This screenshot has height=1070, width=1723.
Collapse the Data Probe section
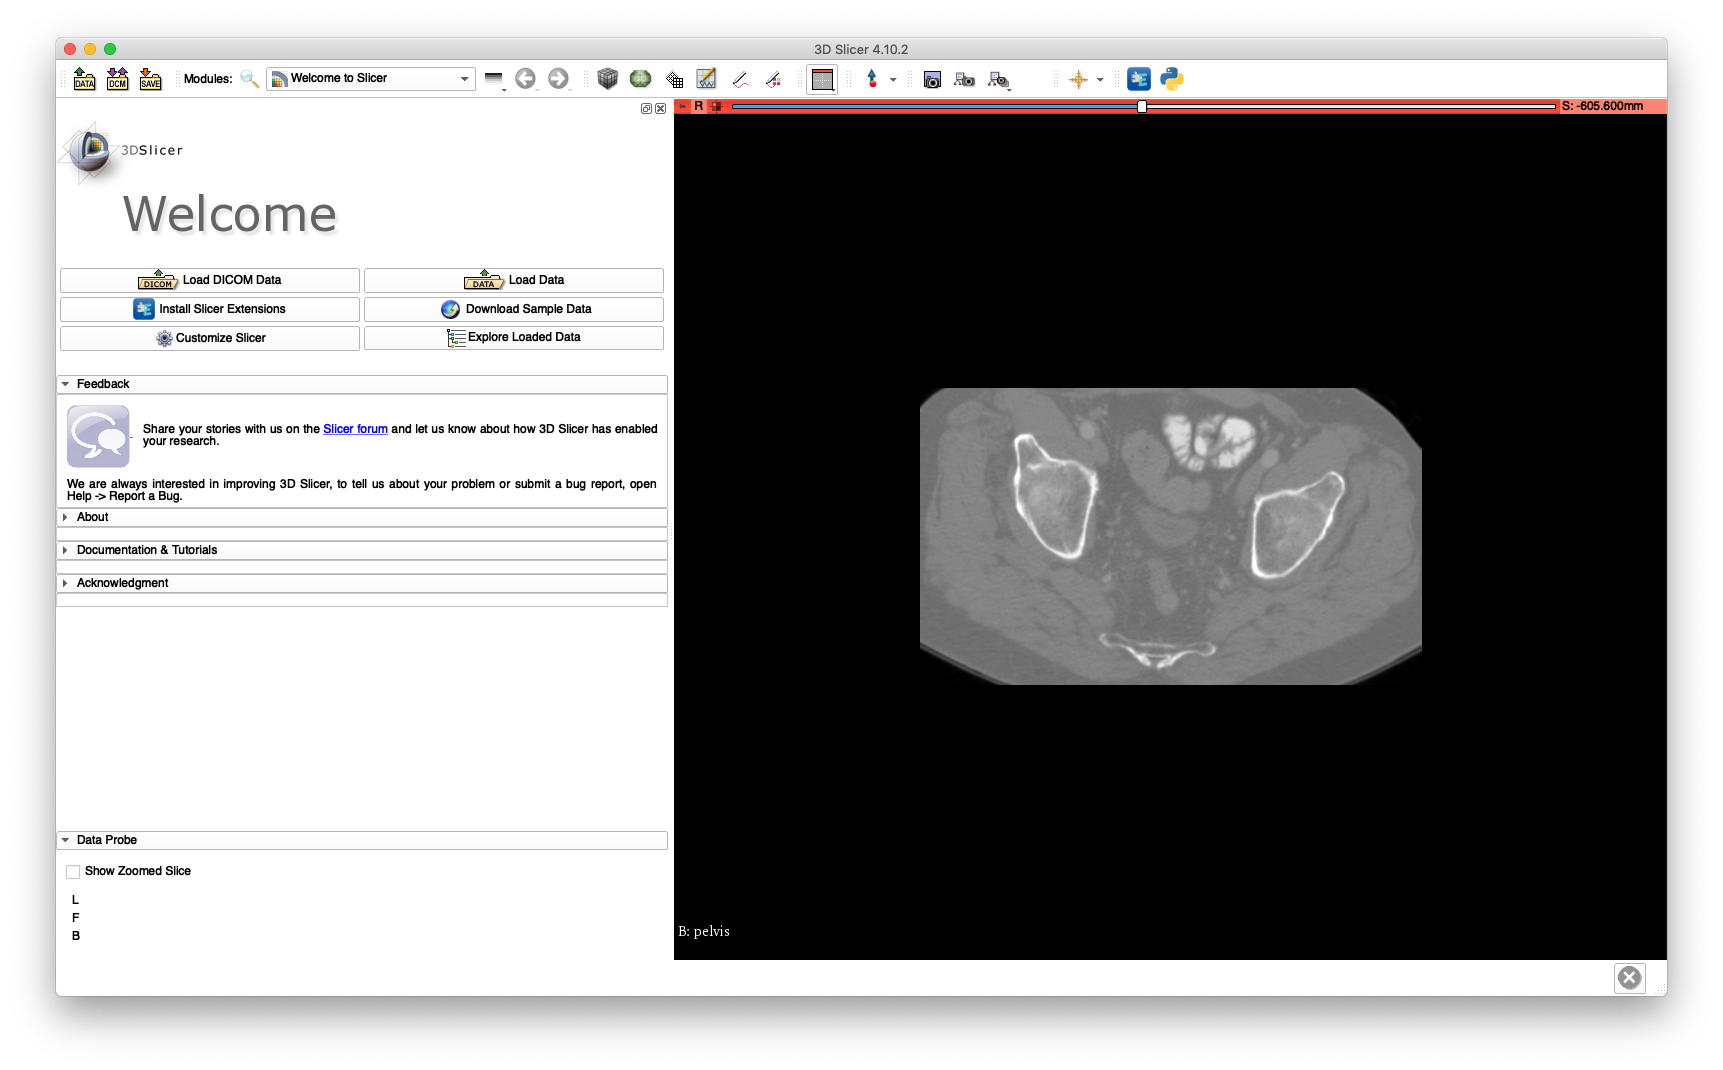(x=362, y=840)
